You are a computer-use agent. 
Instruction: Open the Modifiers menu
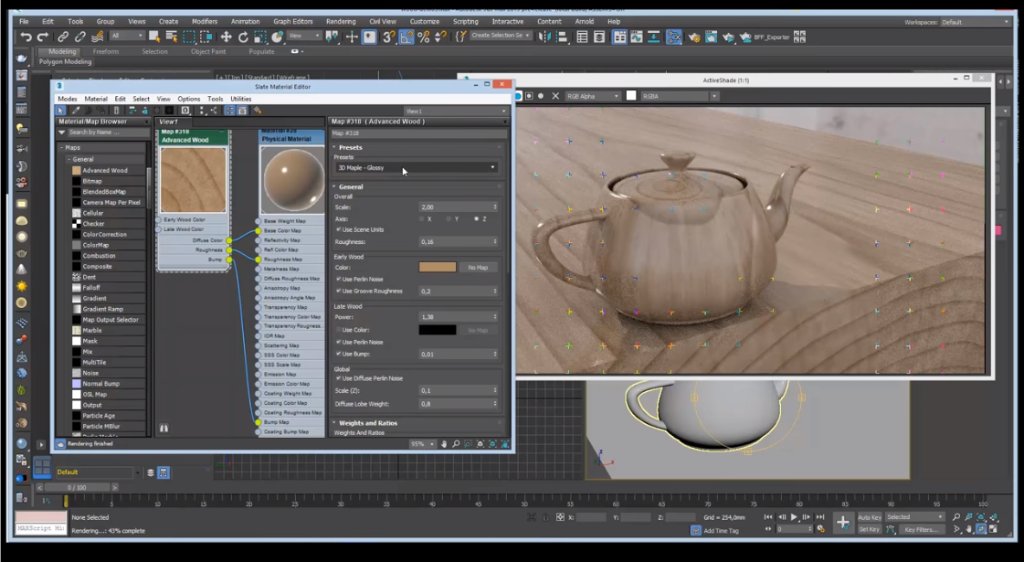point(204,22)
